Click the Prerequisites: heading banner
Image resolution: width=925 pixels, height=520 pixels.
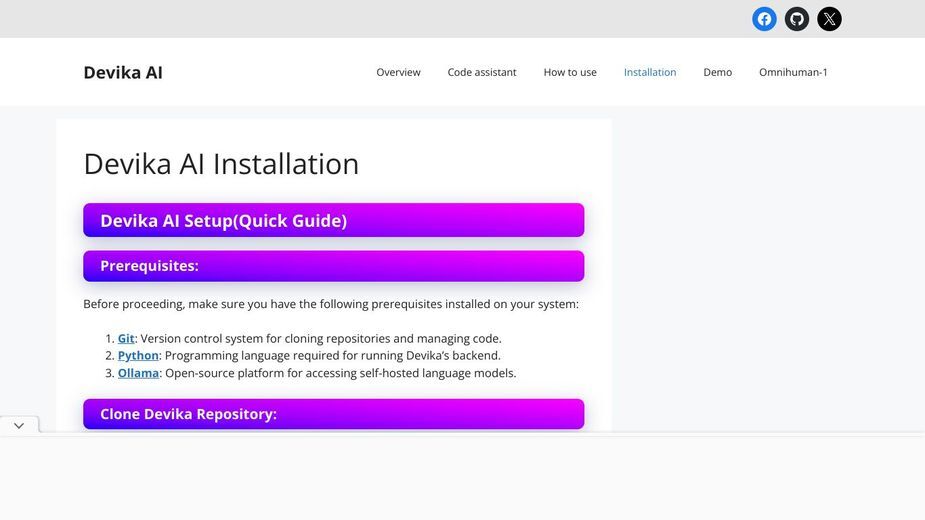pos(333,266)
